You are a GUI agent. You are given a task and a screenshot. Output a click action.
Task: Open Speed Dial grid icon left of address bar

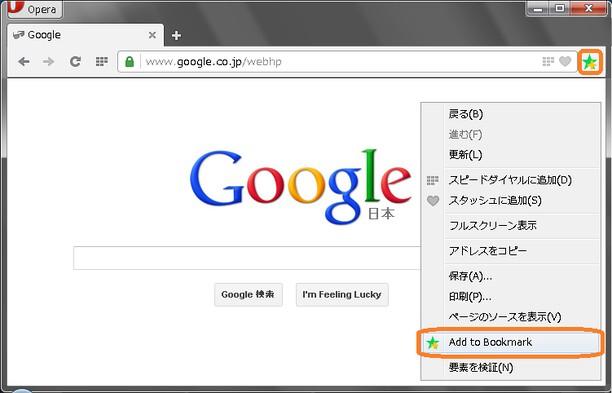click(x=102, y=61)
